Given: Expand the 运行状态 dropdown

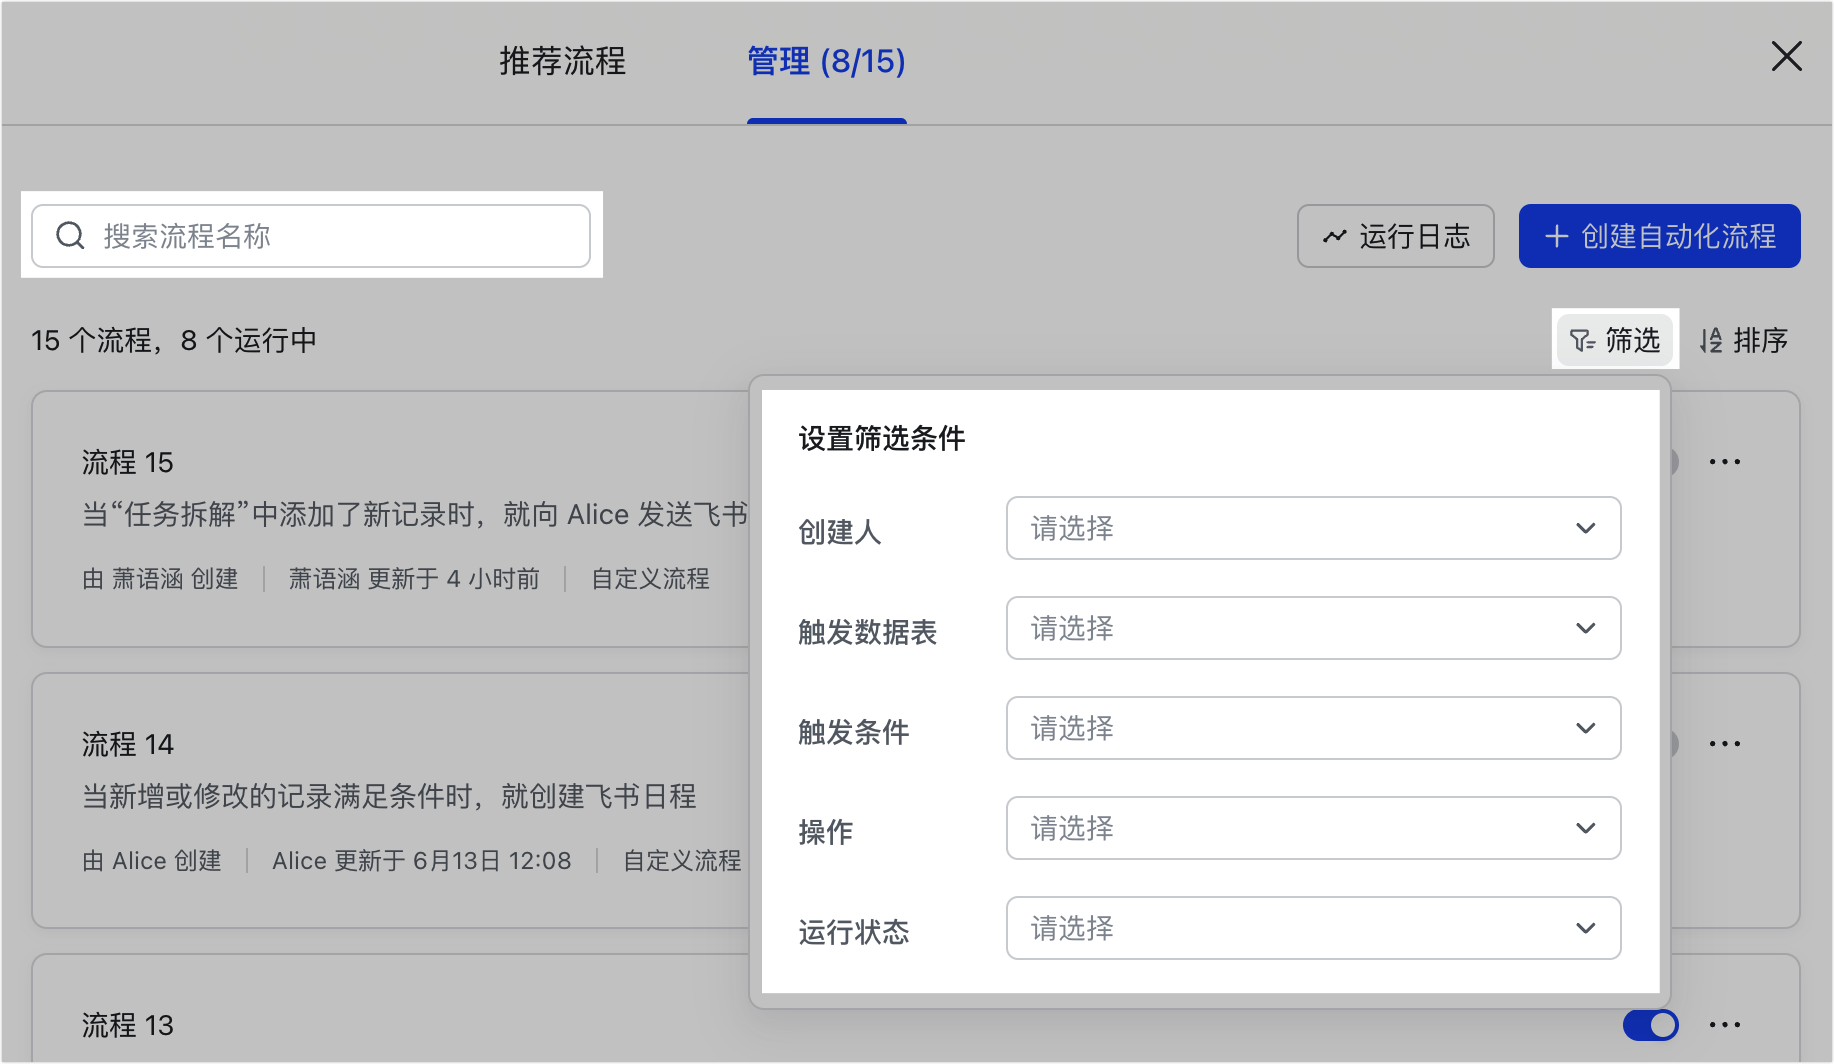Looking at the screenshot, I should [x=1312, y=928].
